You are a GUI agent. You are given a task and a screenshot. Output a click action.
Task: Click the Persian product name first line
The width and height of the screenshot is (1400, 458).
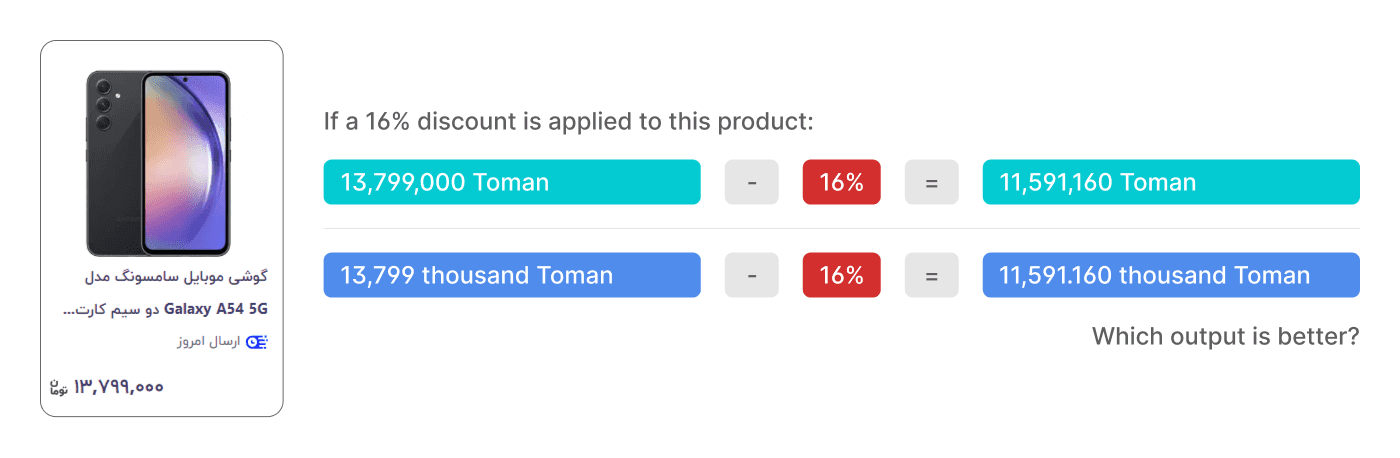[x=175, y=276]
